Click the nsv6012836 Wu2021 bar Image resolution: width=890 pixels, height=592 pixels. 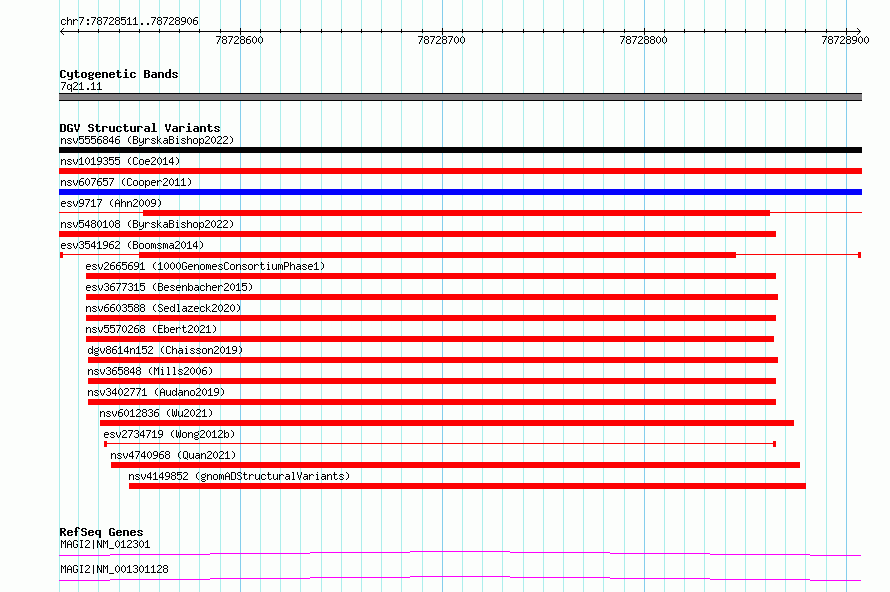[x=447, y=423]
